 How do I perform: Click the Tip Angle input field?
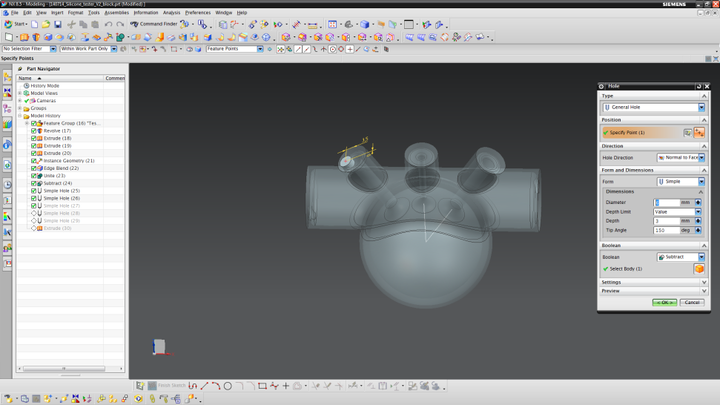click(667, 230)
